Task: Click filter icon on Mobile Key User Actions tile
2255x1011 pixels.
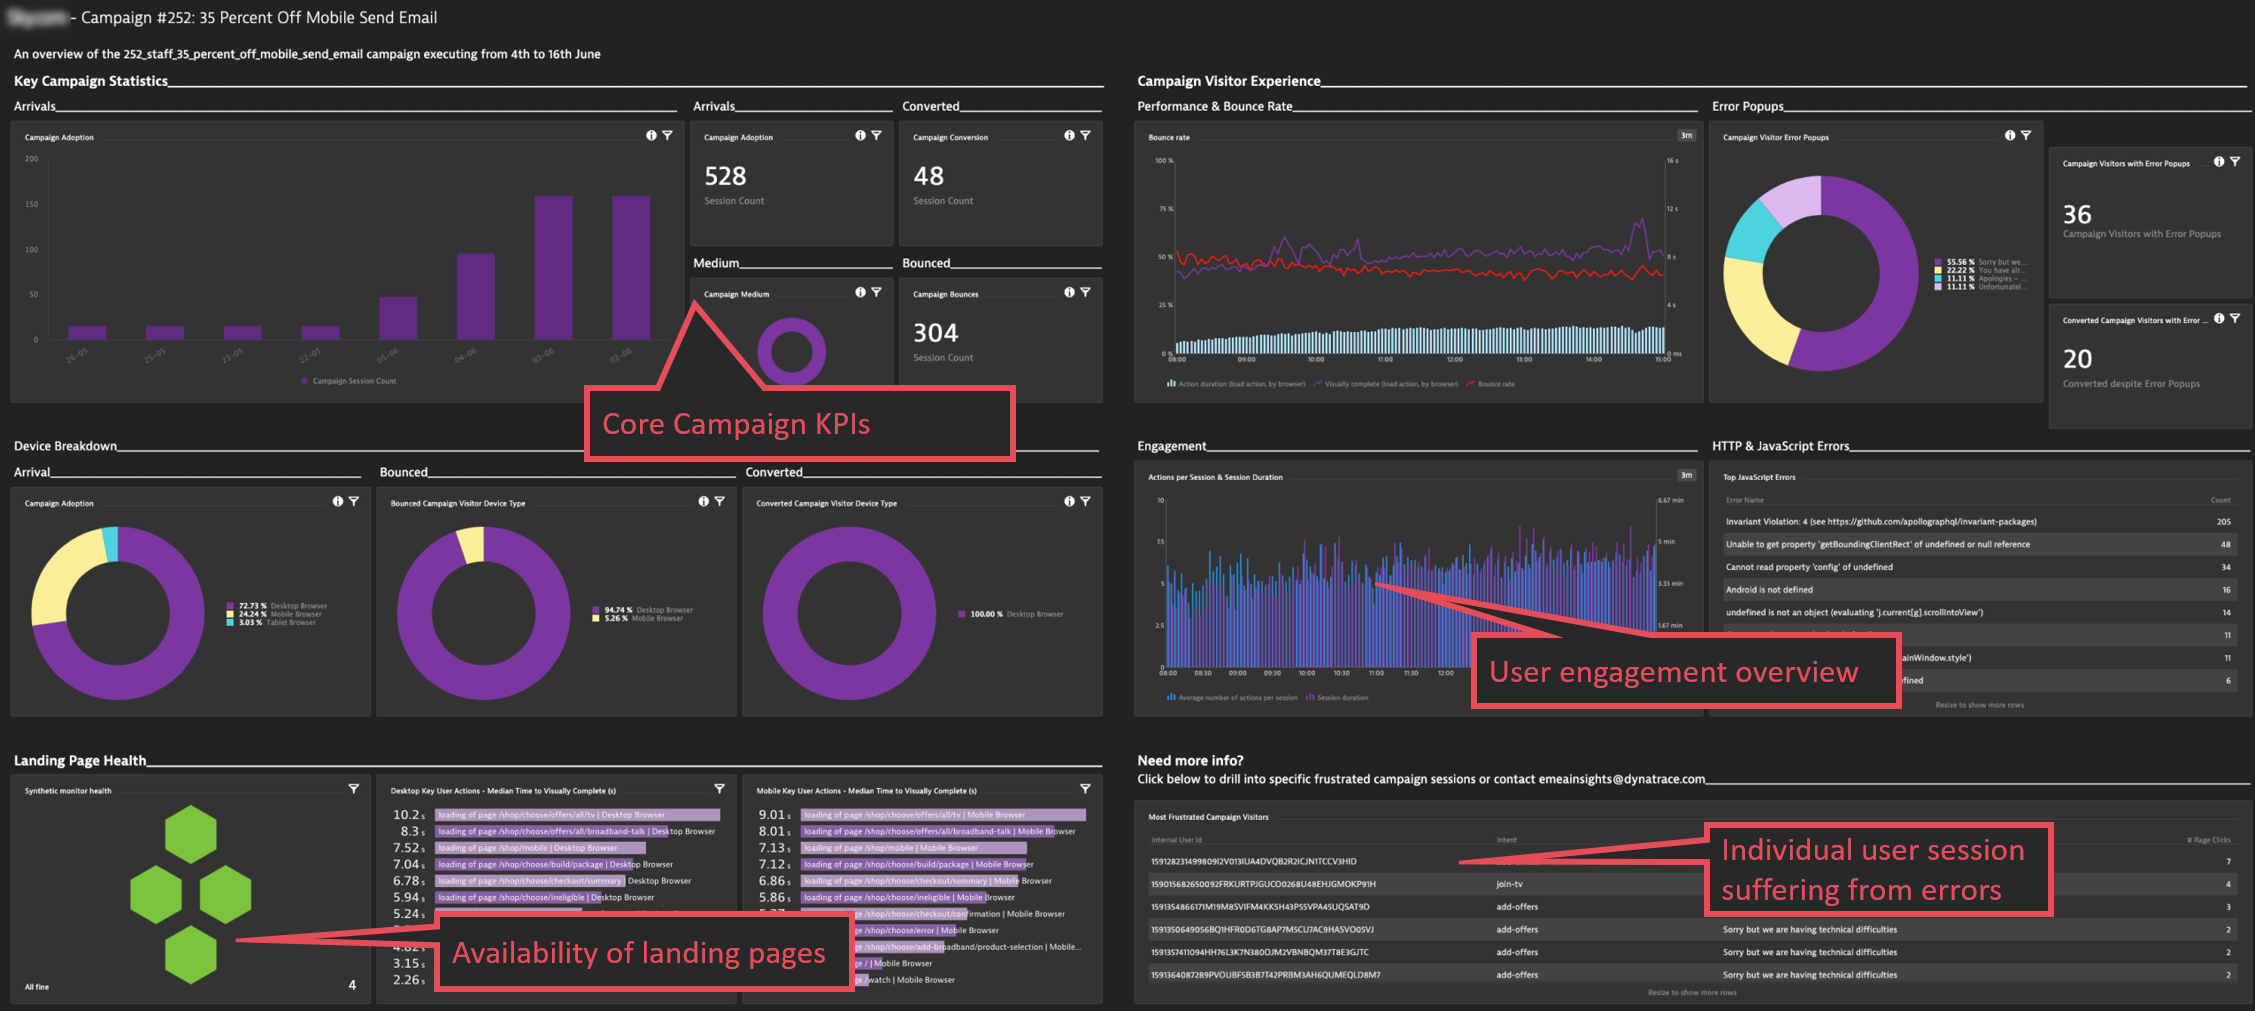Action: pos(1085,789)
